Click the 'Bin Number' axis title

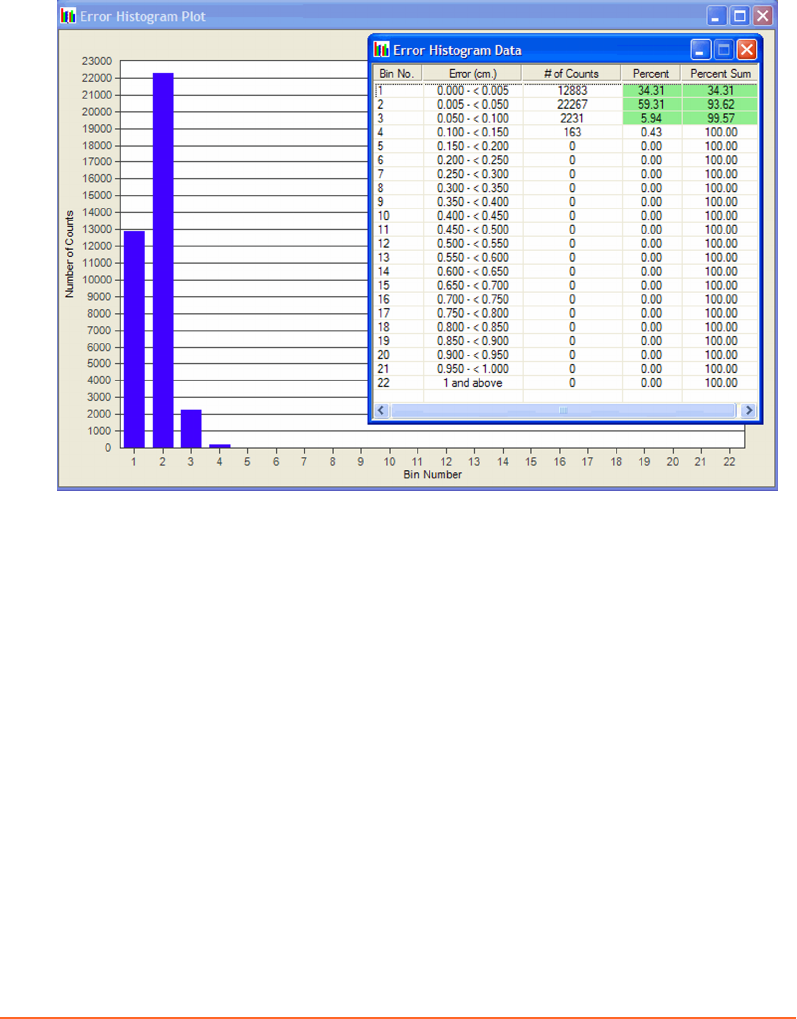432,474
